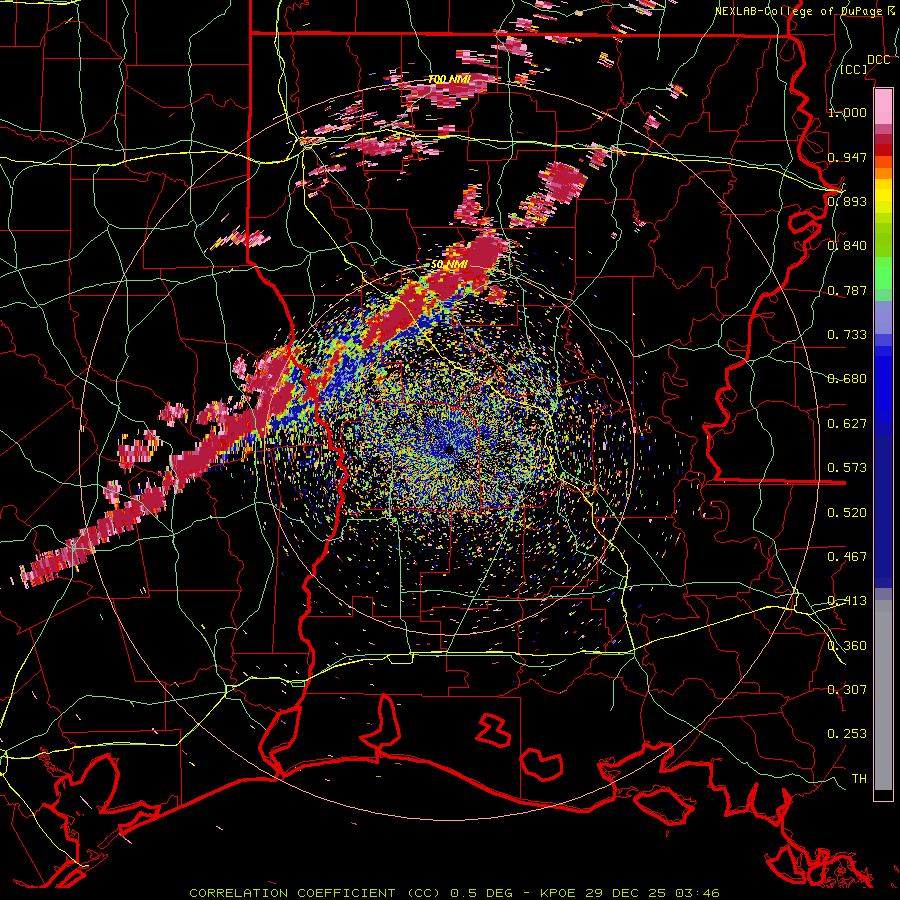Image resolution: width=900 pixels, height=900 pixels.
Task: Click the NEXLAB-College of DuPage title text
Action: pyautogui.click(x=805, y=11)
